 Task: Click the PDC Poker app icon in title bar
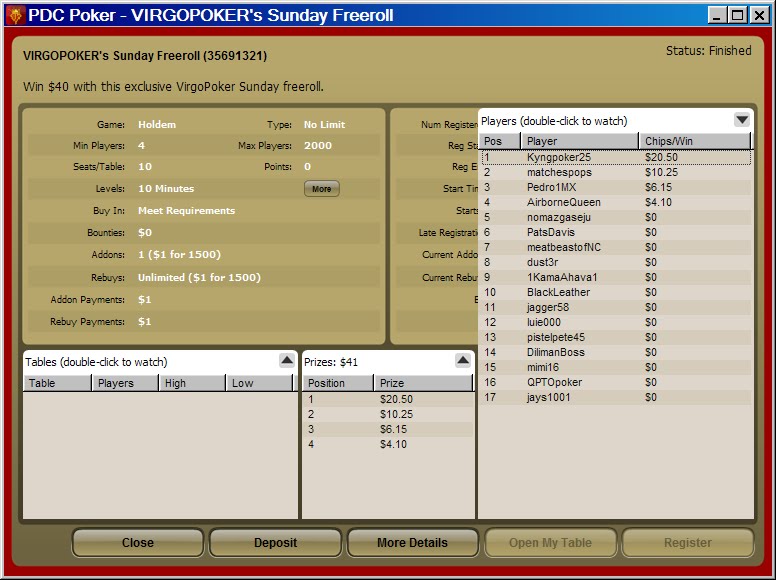pos(15,15)
